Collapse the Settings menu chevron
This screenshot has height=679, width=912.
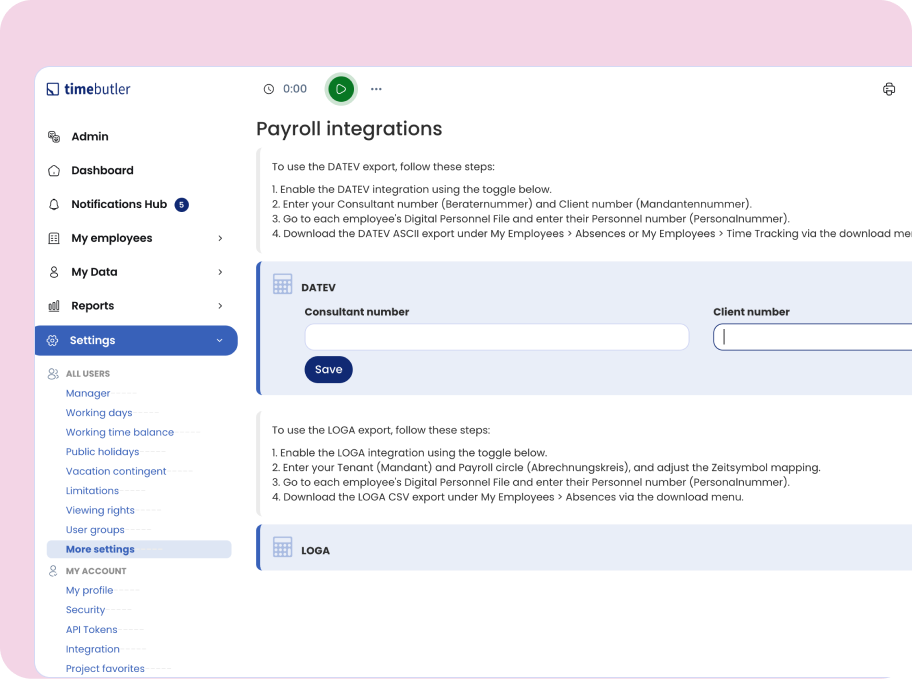tap(219, 340)
